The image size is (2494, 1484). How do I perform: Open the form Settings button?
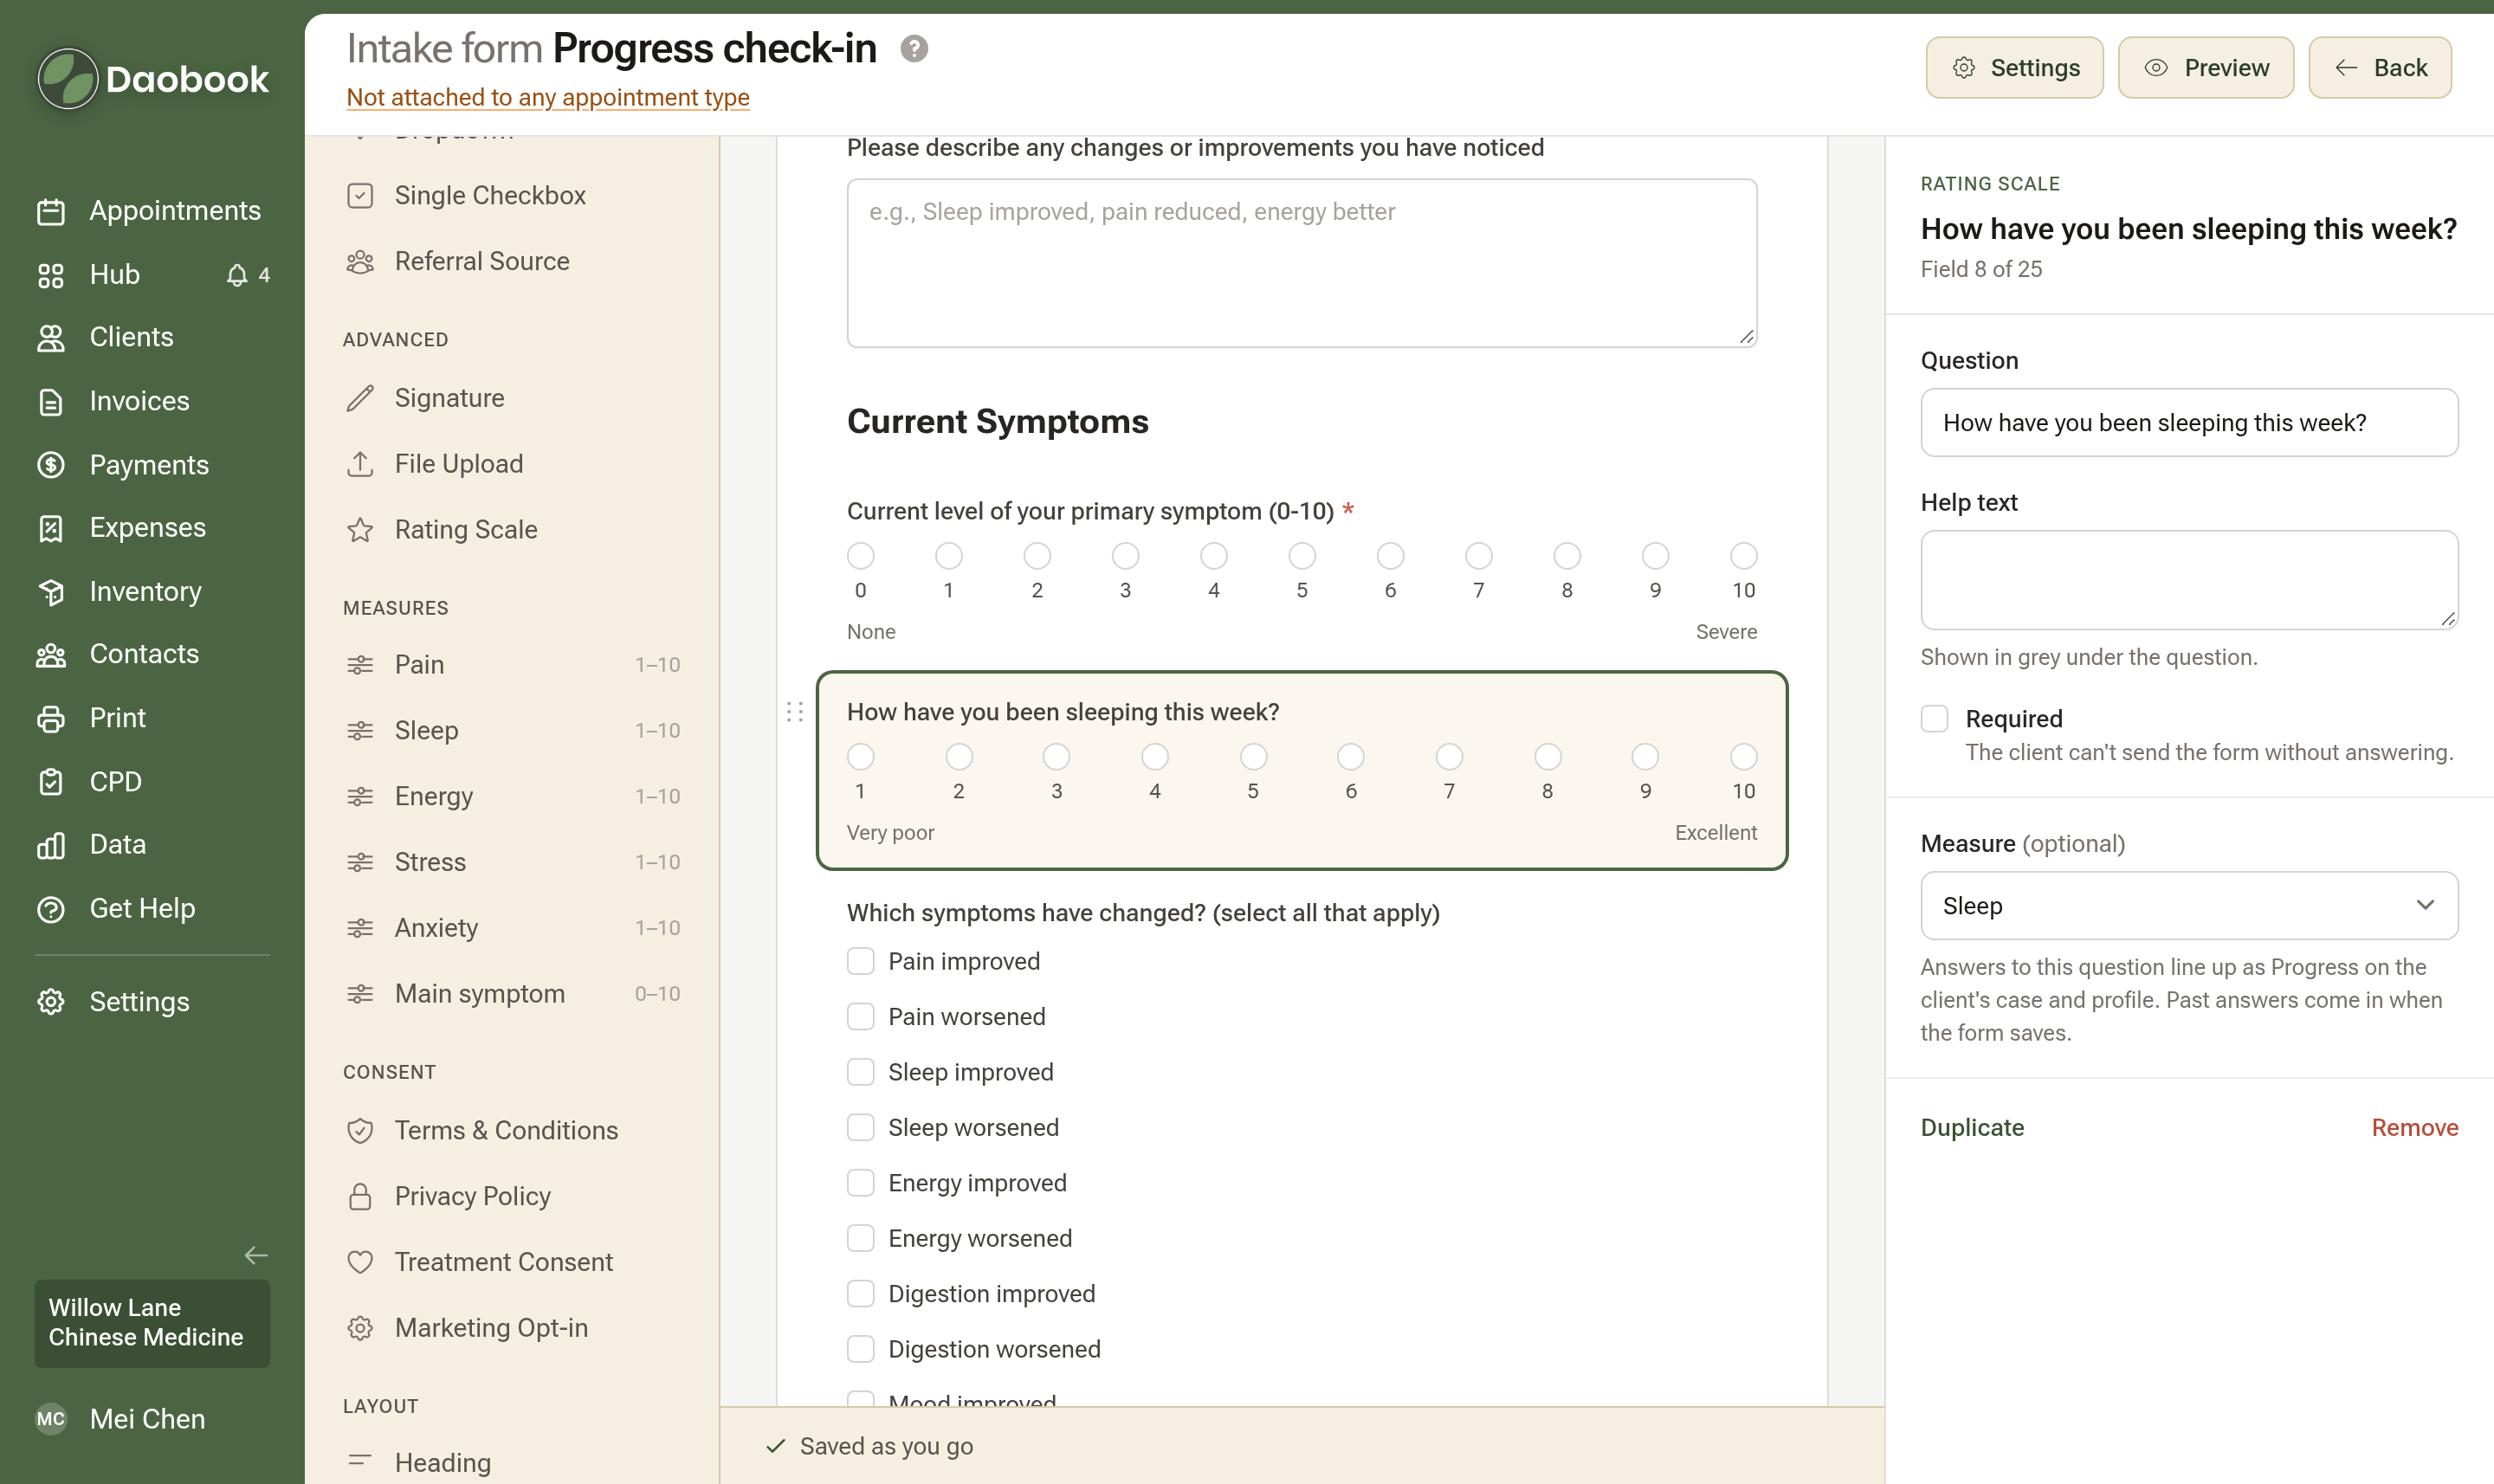pos(2014,68)
